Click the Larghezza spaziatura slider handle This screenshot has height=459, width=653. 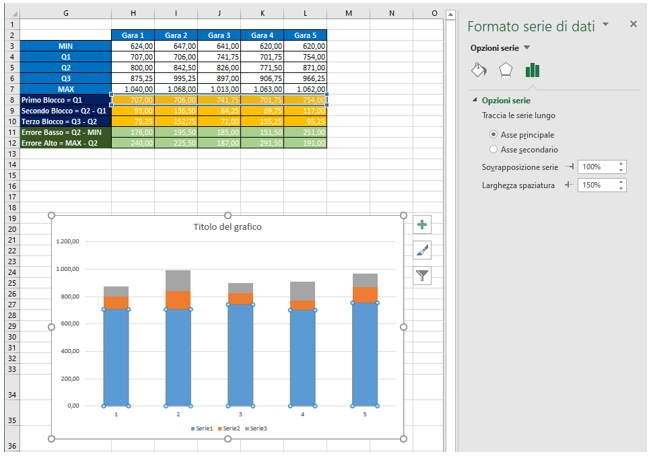pos(568,185)
